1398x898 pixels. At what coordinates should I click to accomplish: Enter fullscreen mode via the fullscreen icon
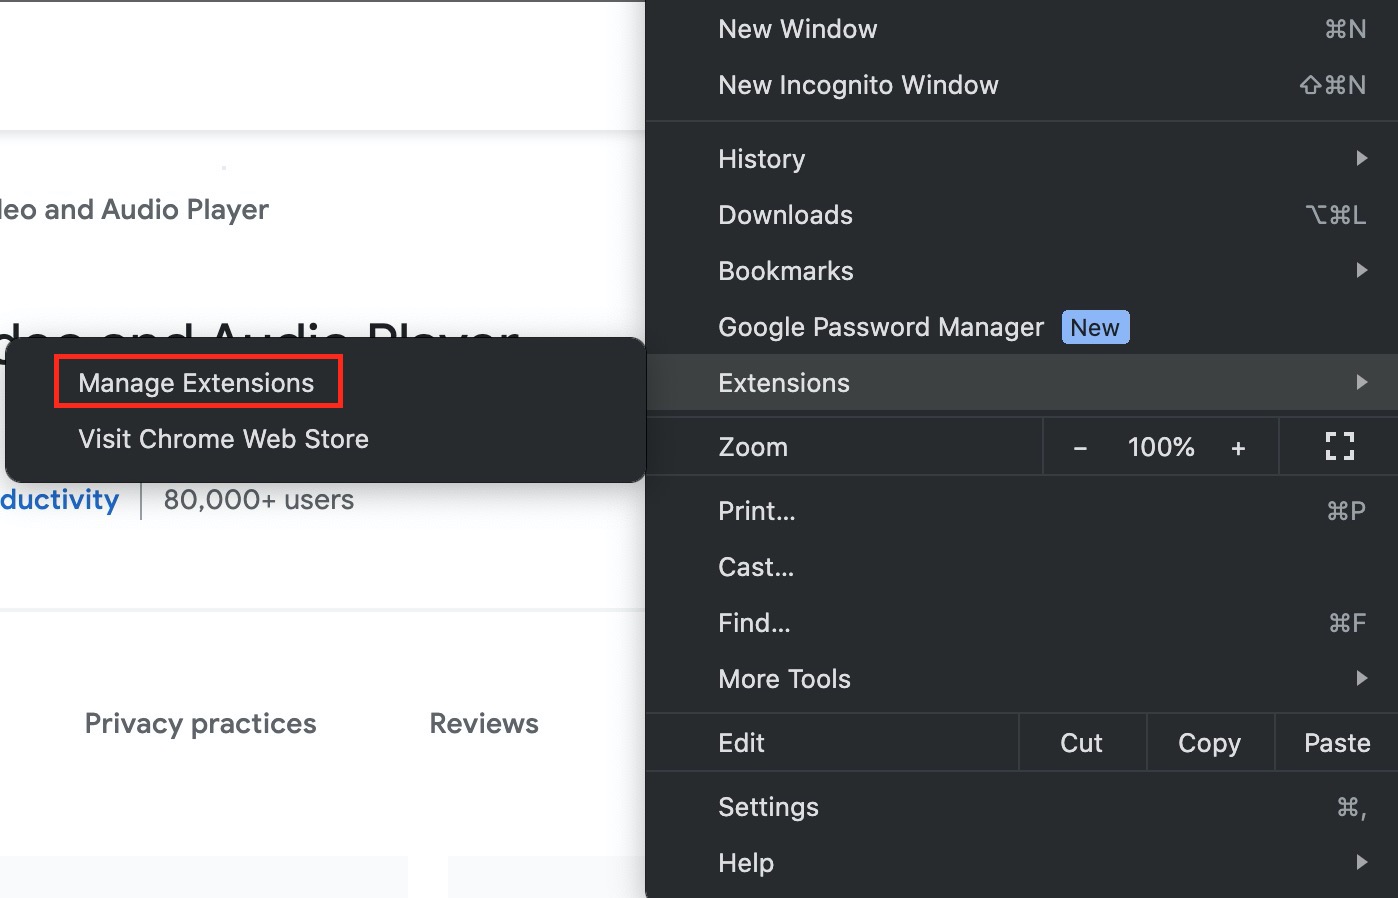tap(1339, 446)
